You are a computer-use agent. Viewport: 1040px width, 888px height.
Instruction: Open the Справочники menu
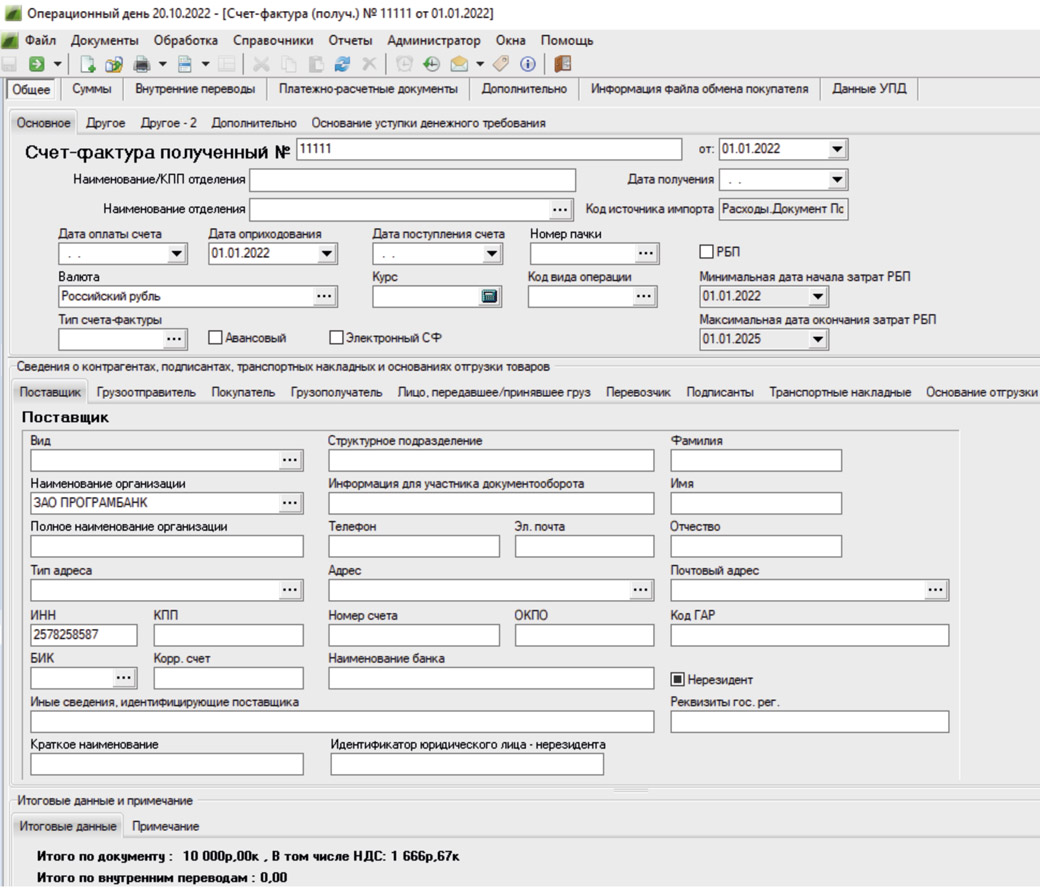coord(273,41)
